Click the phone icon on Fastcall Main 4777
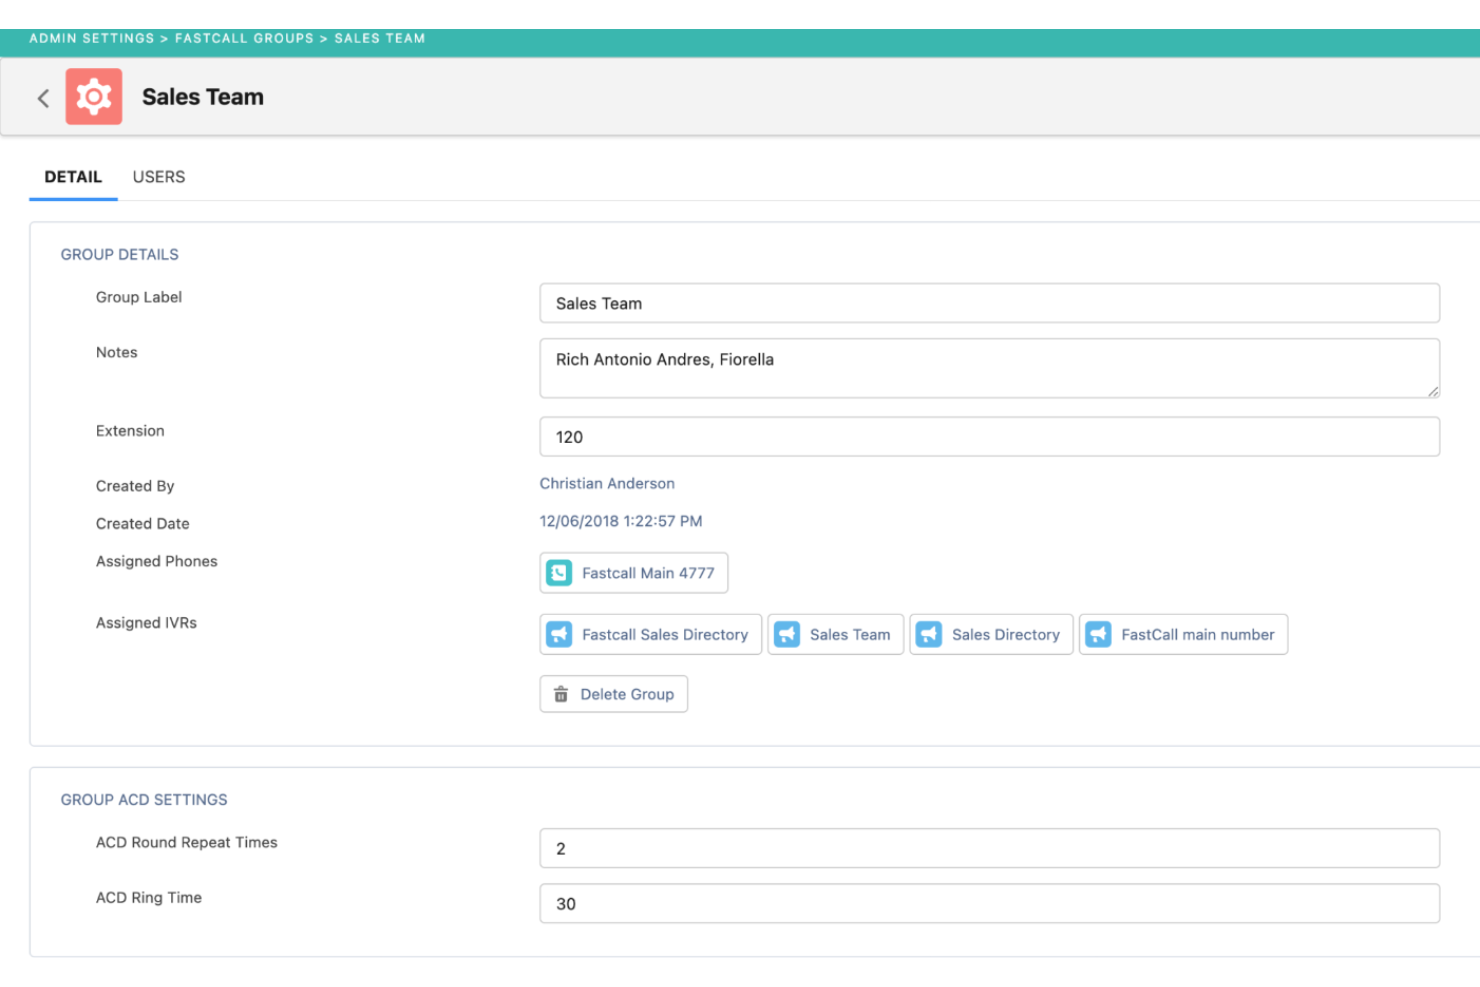Viewport: 1480px width, 987px height. 561,572
